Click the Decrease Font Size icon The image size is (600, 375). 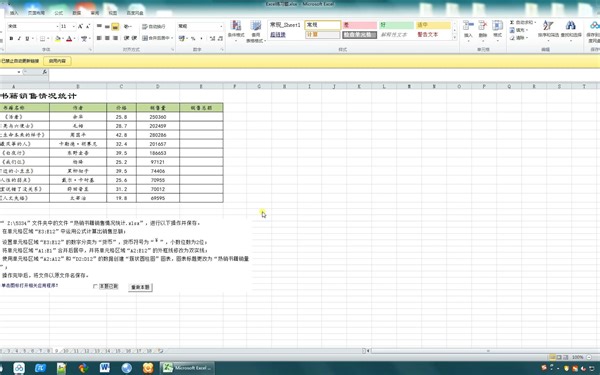click(x=88, y=26)
